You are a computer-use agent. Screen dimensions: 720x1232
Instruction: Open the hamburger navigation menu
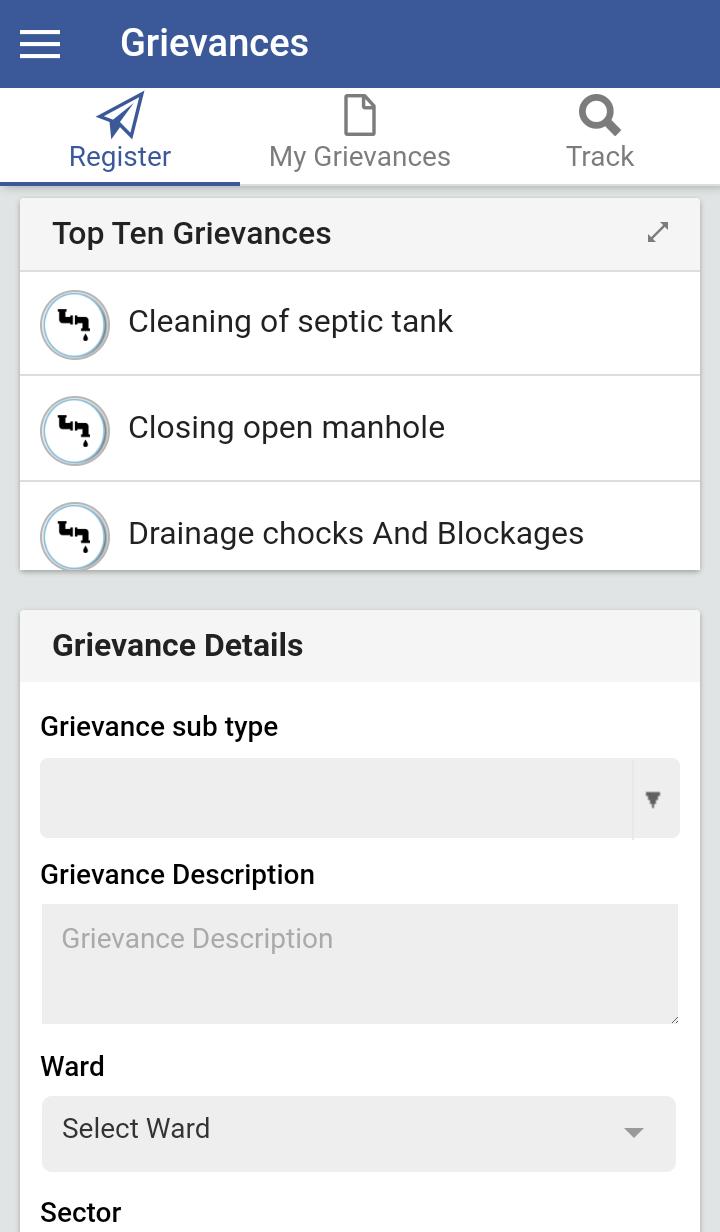coord(40,44)
